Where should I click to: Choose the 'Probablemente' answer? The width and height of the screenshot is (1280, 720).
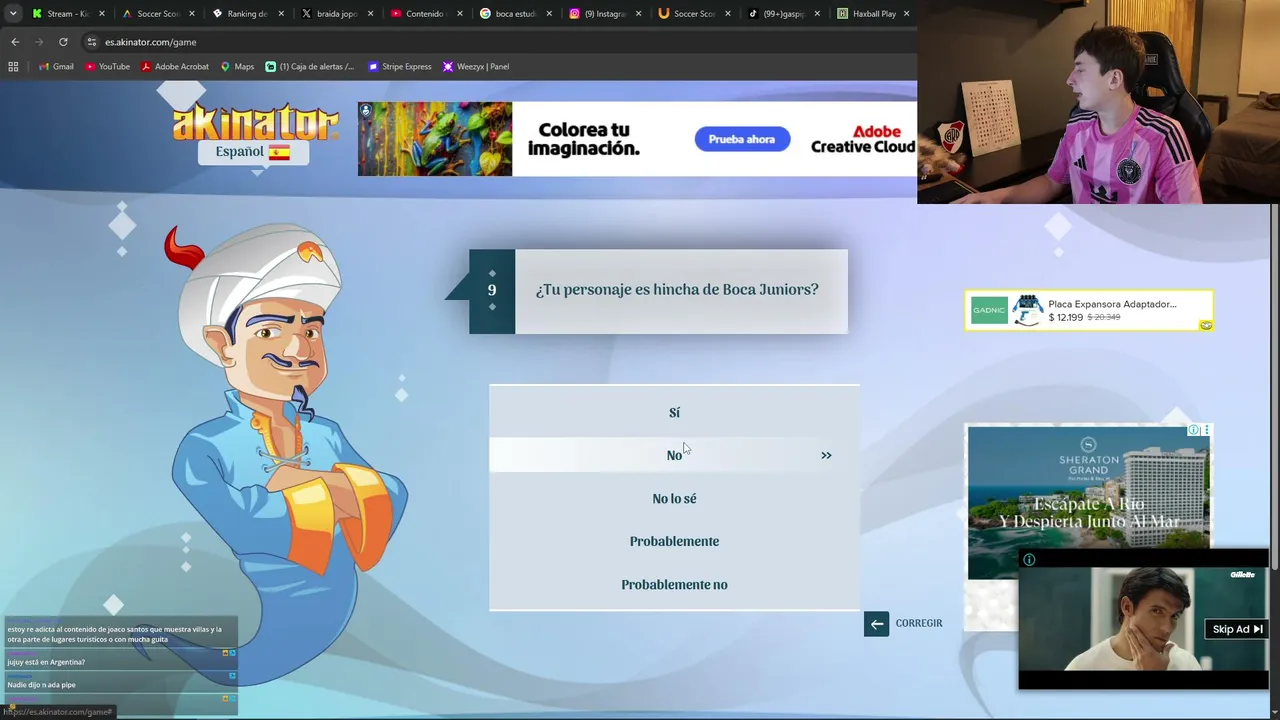tap(674, 541)
